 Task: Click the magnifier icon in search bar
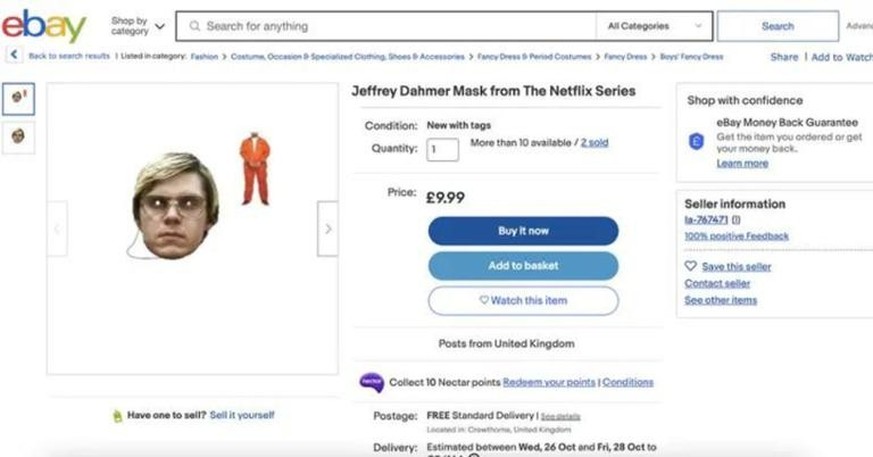194,26
